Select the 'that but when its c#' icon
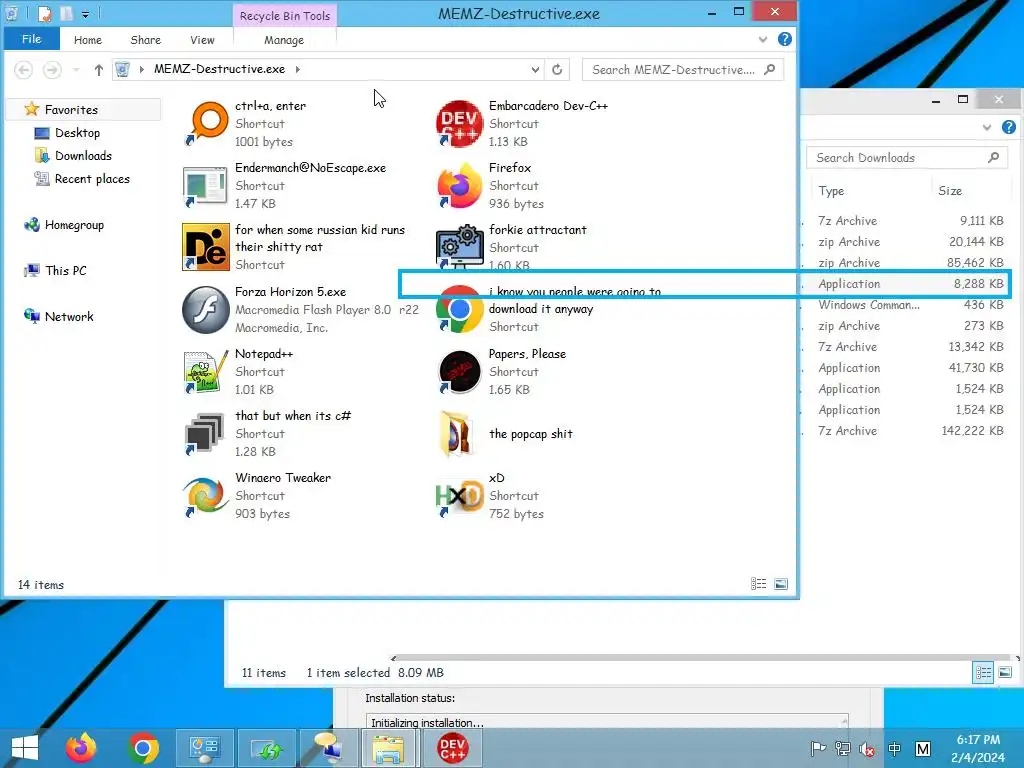The height and width of the screenshot is (768, 1024). (206, 433)
